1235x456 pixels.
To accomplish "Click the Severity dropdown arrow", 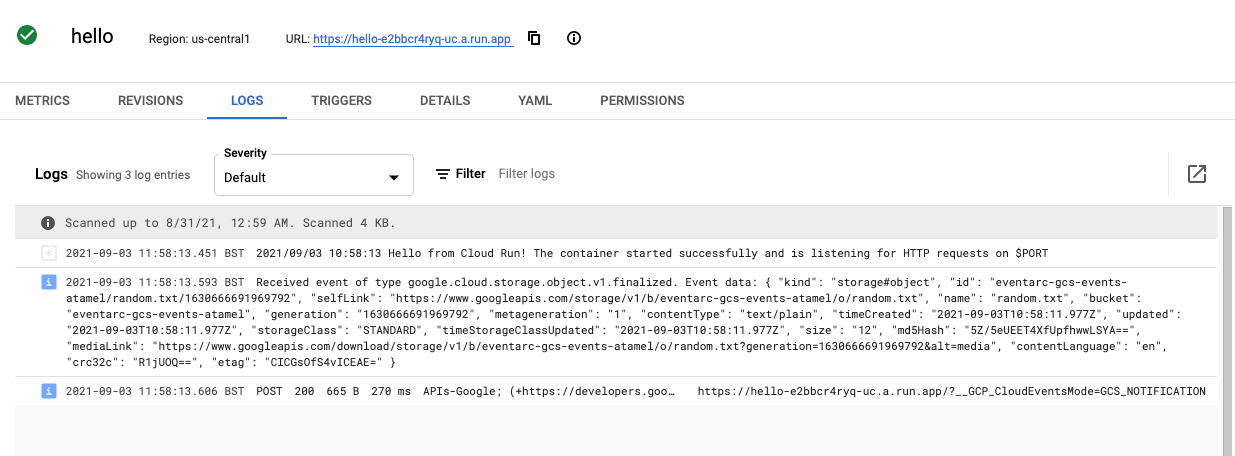I will (x=393, y=178).
